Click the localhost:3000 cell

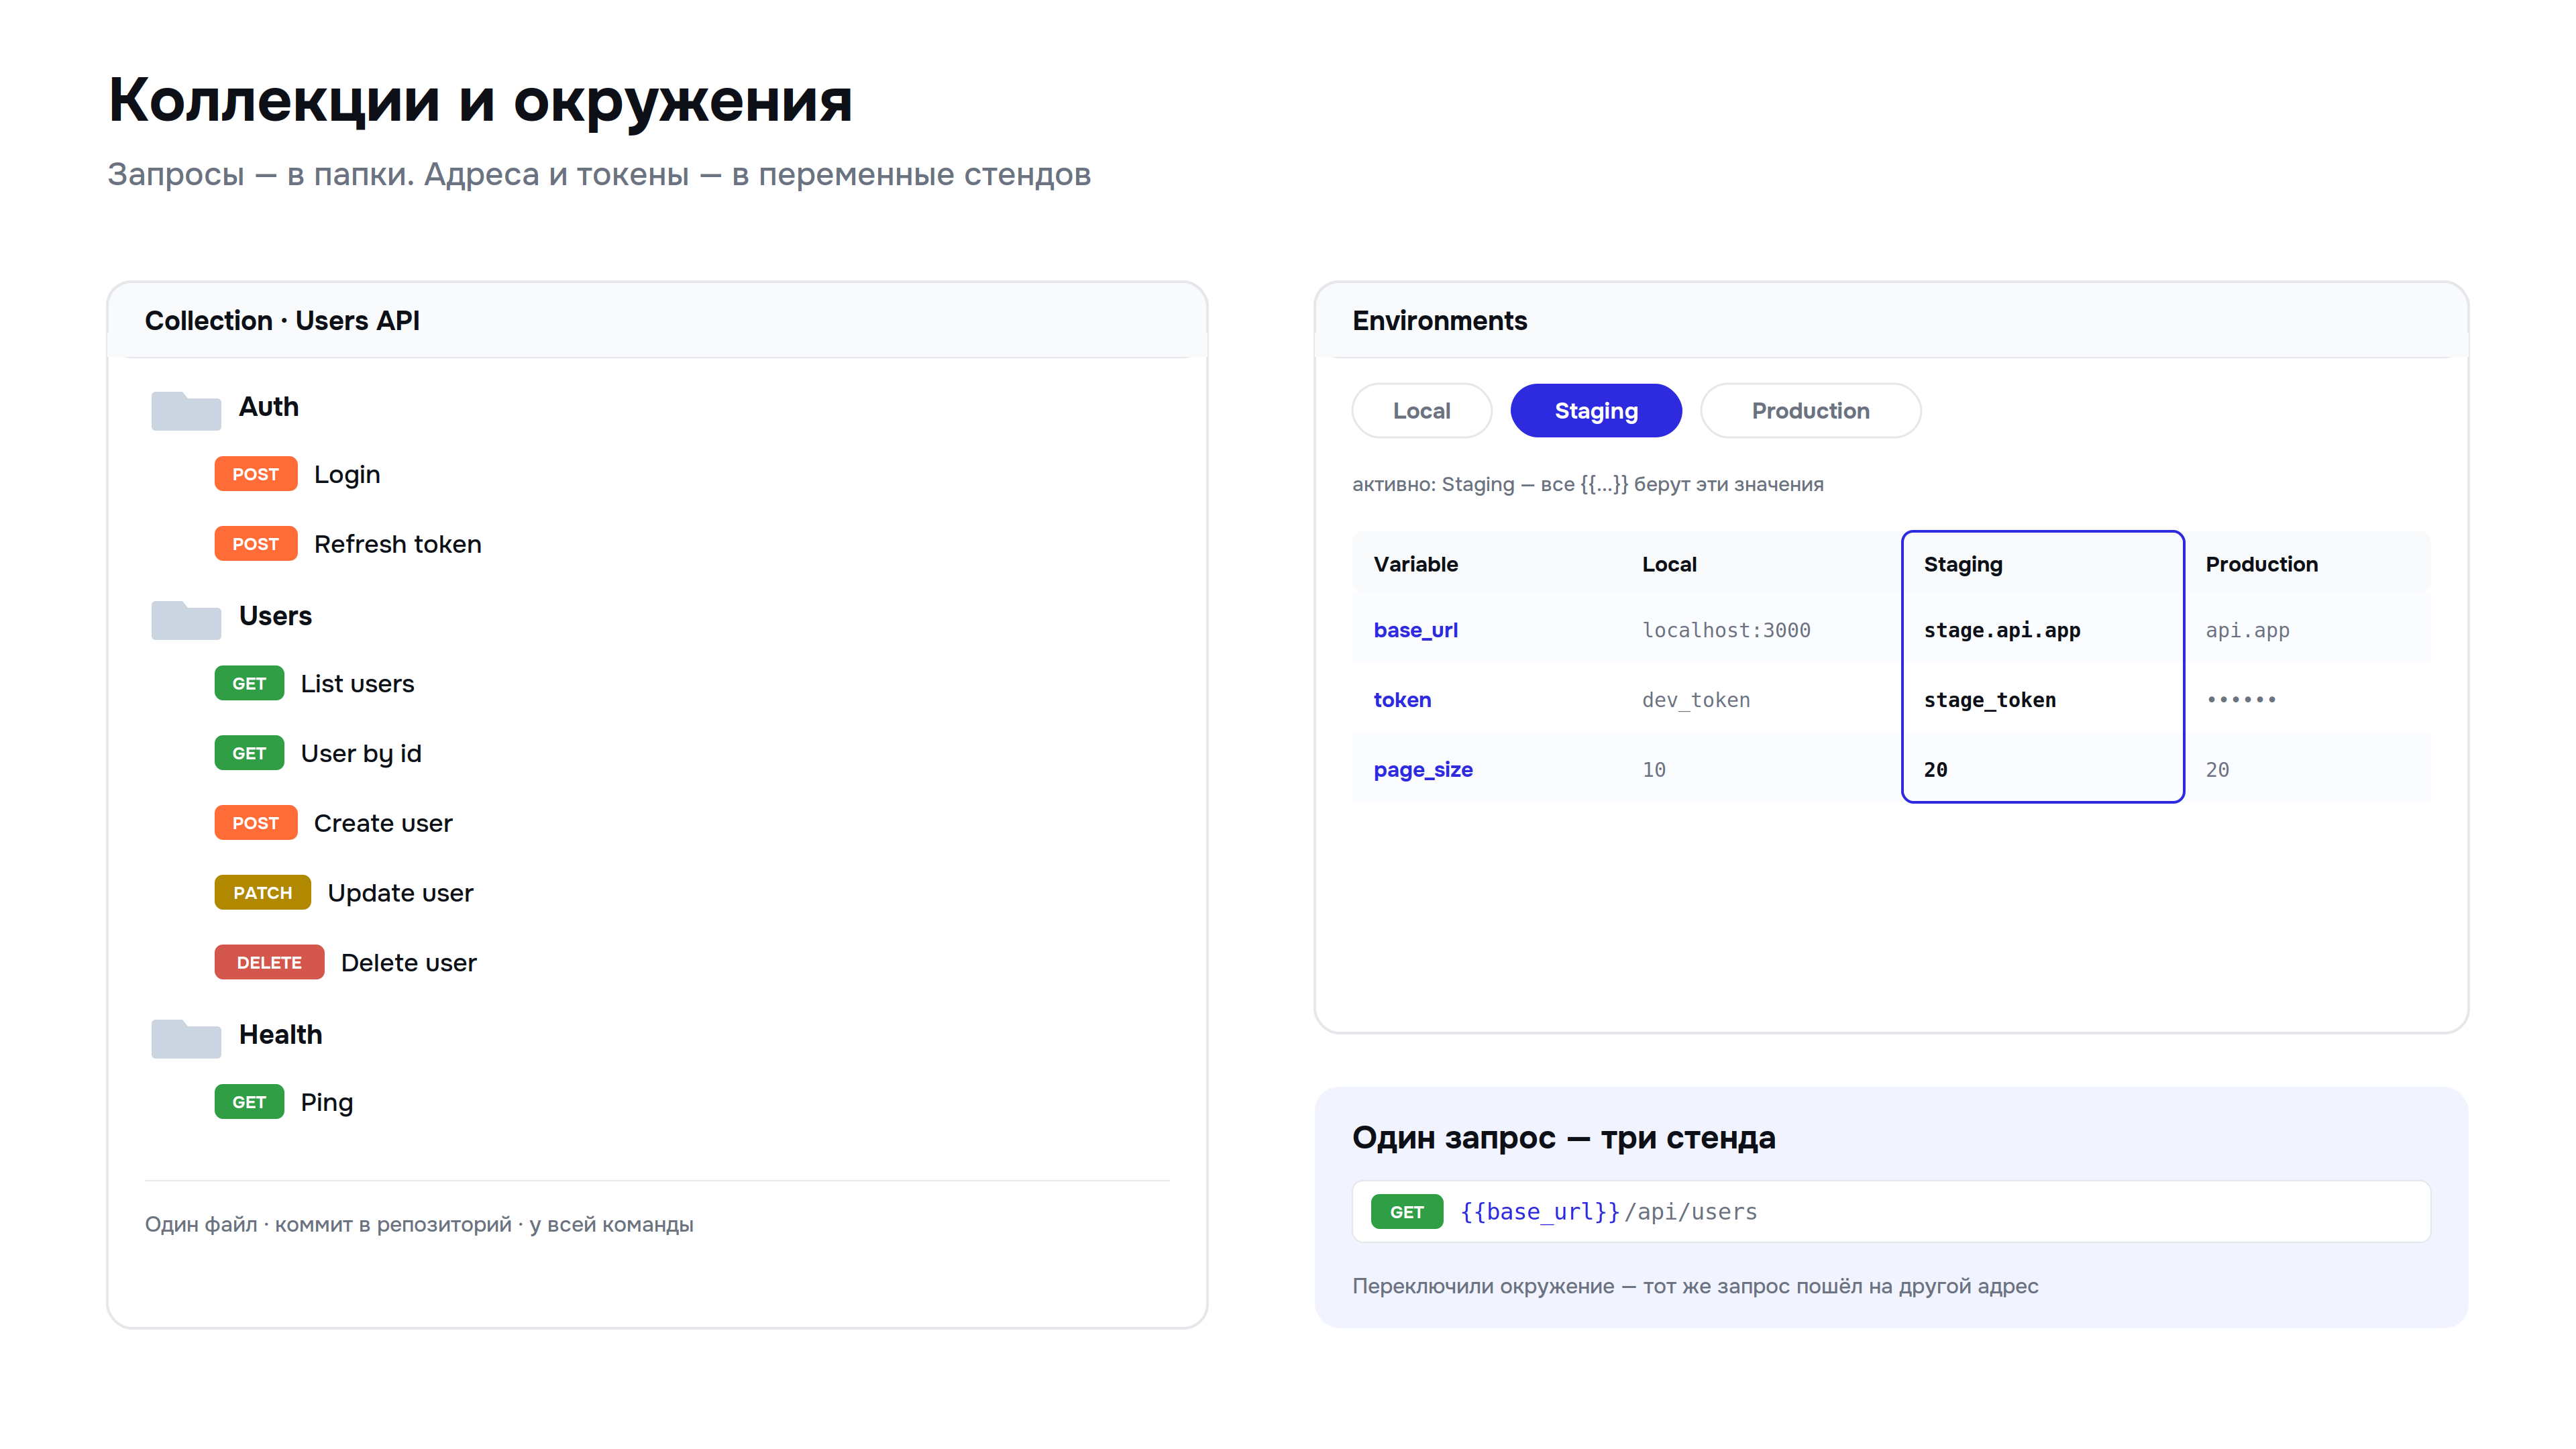tap(1726, 630)
